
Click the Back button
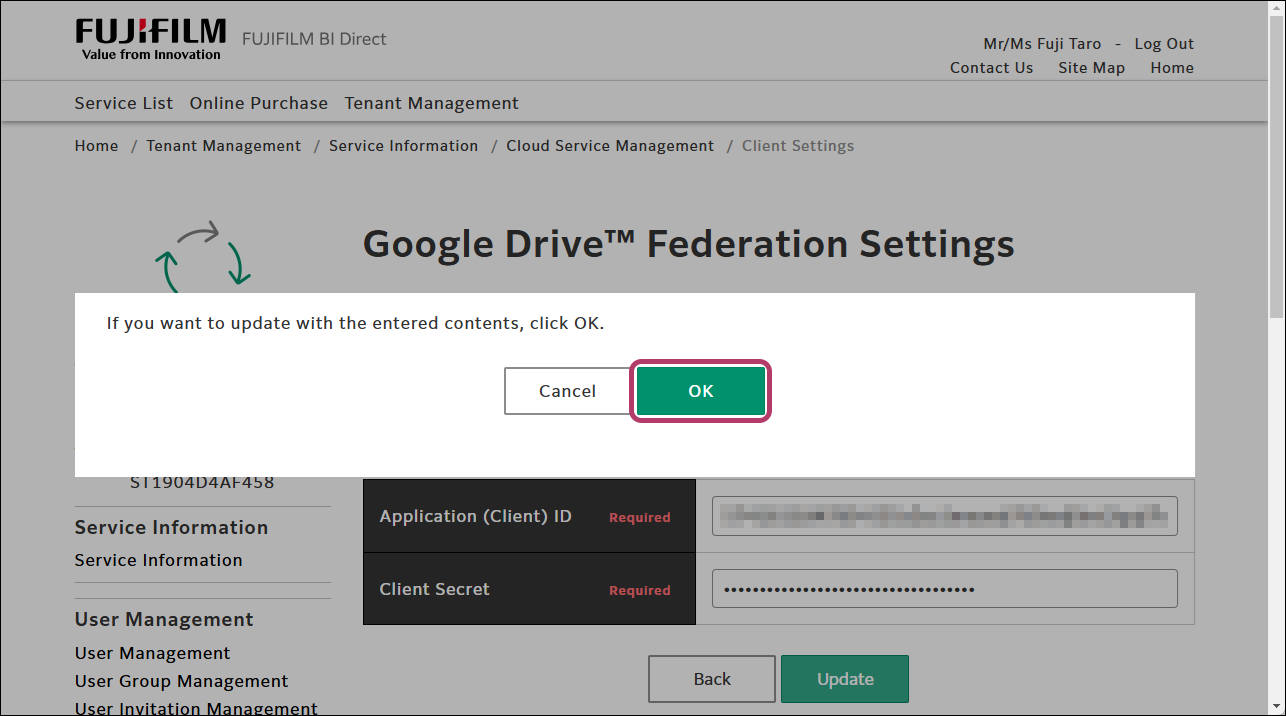[x=711, y=679]
